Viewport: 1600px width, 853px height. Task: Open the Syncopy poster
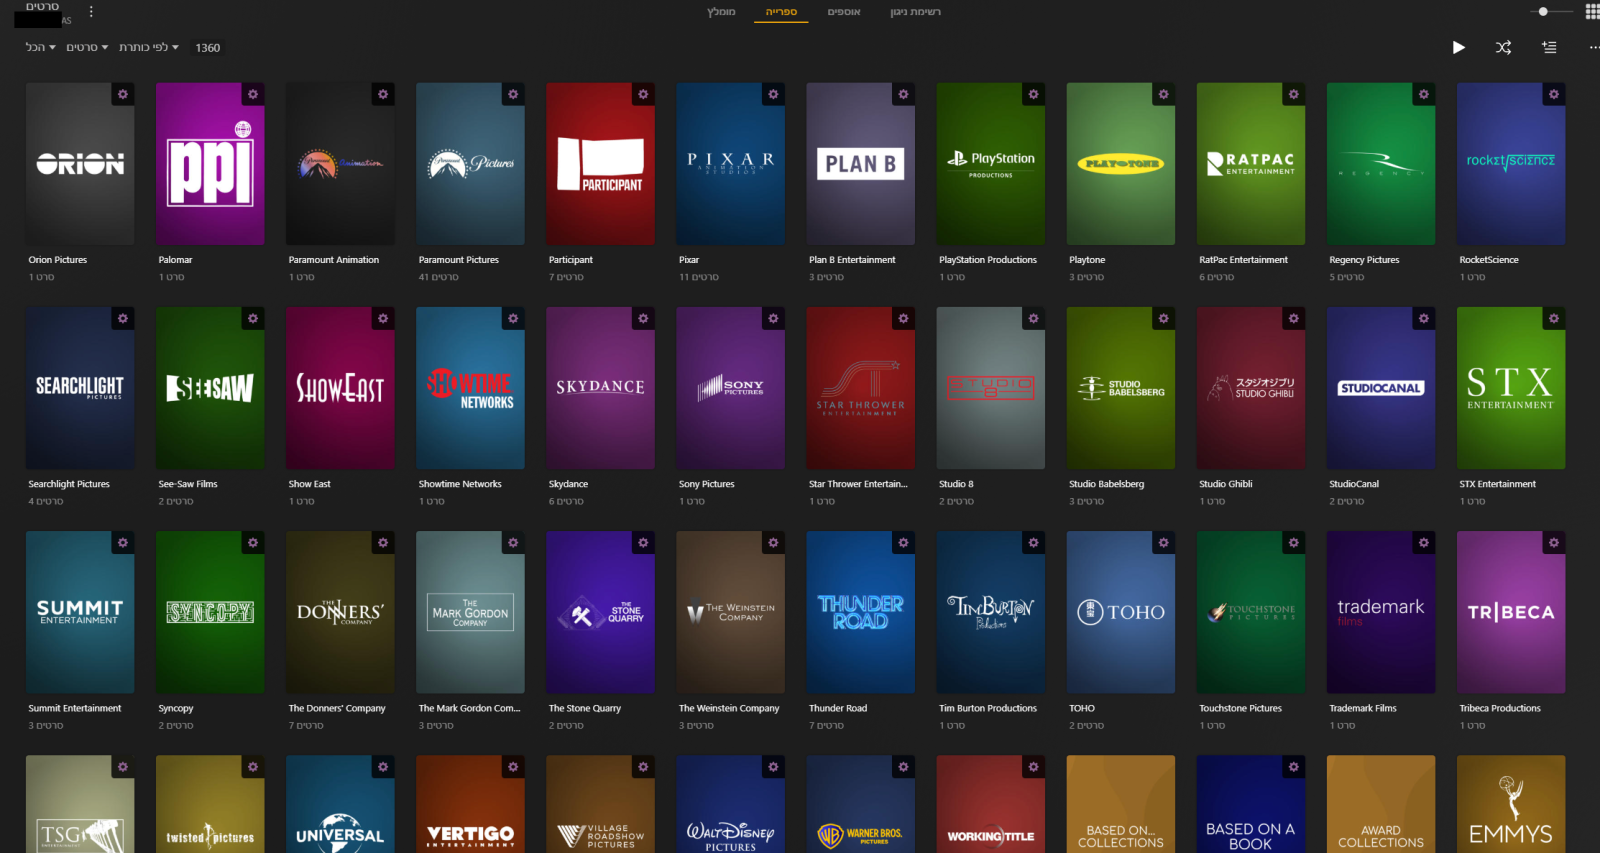(210, 612)
